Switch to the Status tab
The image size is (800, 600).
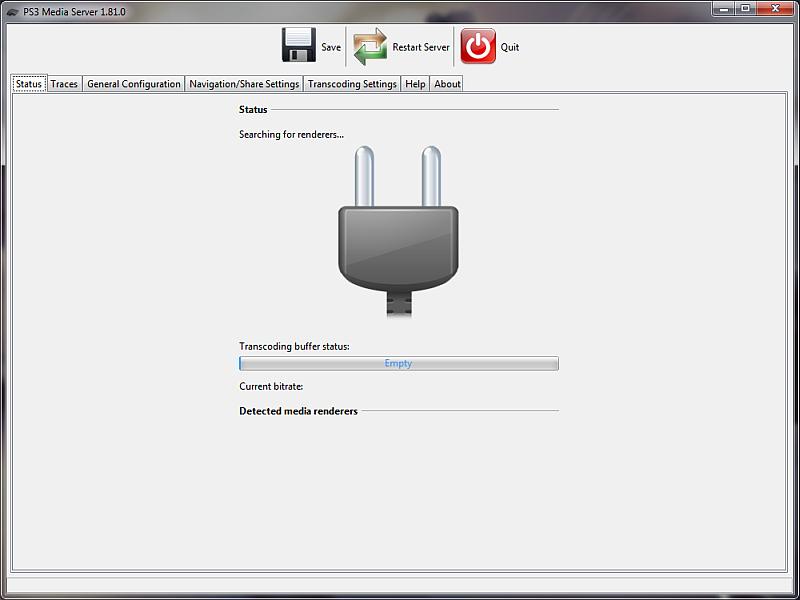29,84
